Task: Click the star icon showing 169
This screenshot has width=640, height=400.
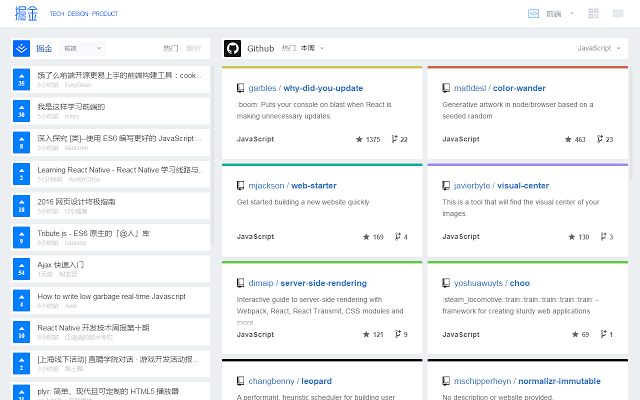Action: (366, 237)
